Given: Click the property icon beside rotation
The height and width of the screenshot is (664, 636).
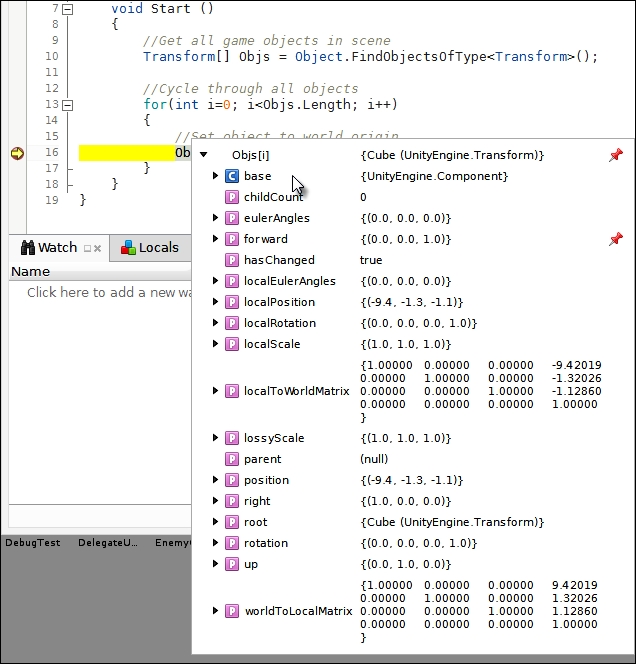Looking at the screenshot, I should click(x=232, y=543).
